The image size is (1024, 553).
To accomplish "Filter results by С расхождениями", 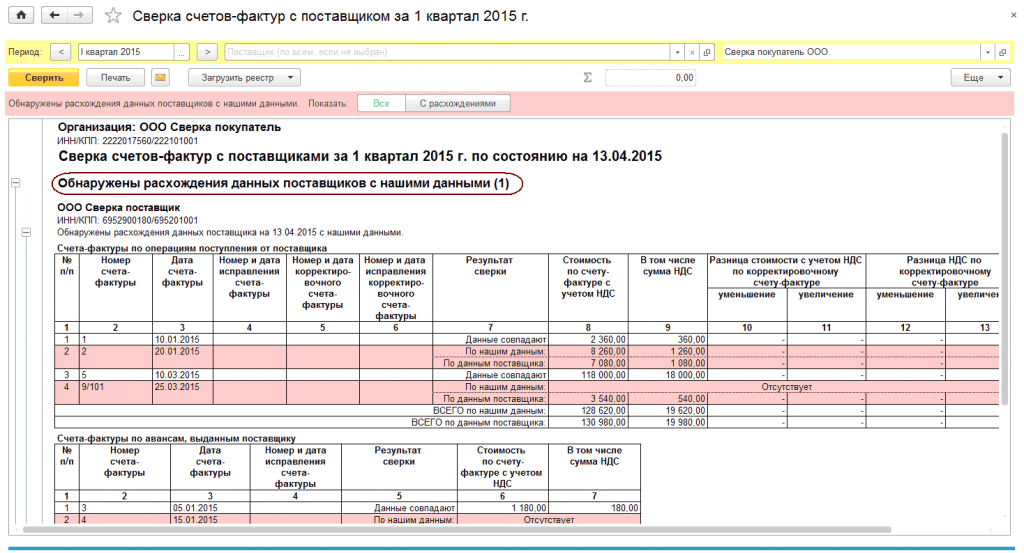I will click(457, 103).
